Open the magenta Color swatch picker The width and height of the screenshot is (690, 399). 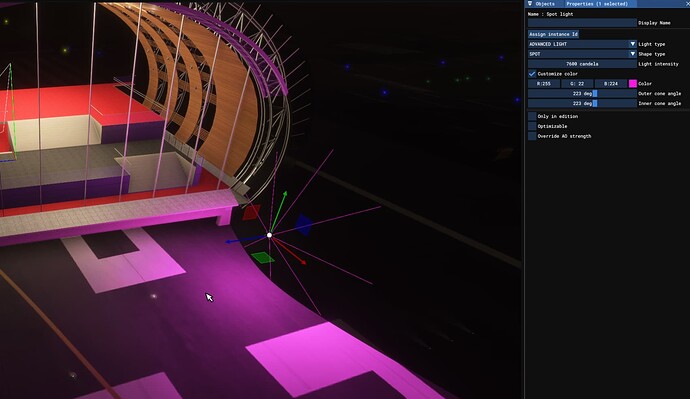click(x=633, y=84)
